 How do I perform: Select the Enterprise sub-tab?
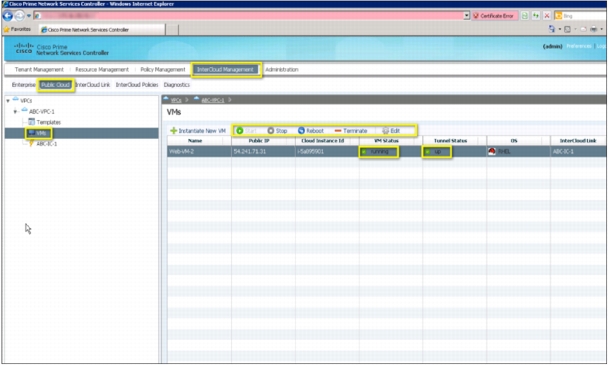(x=23, y=85)
